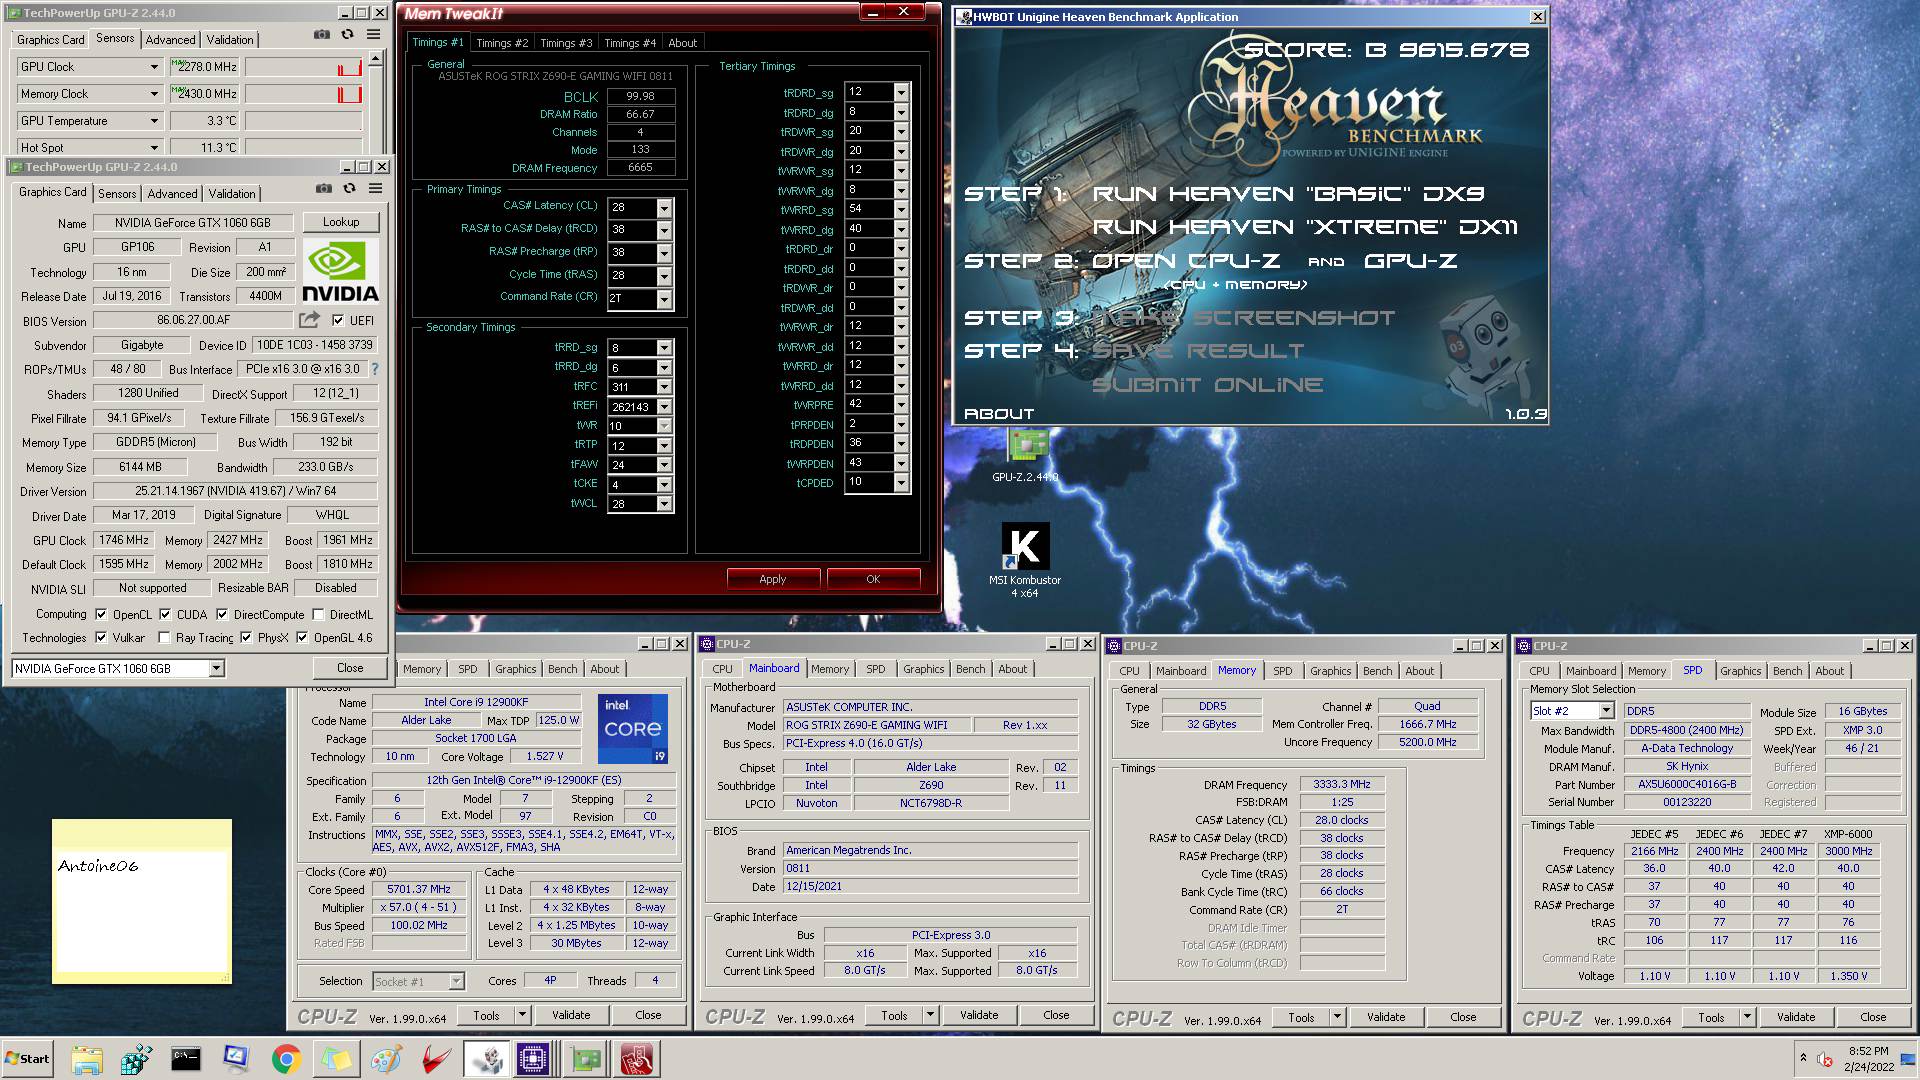The height and width of the screenshot is (1080, 1920).
Task: Switch to Validation tab in front GPU-Z window
Action: tap(232, 194)
